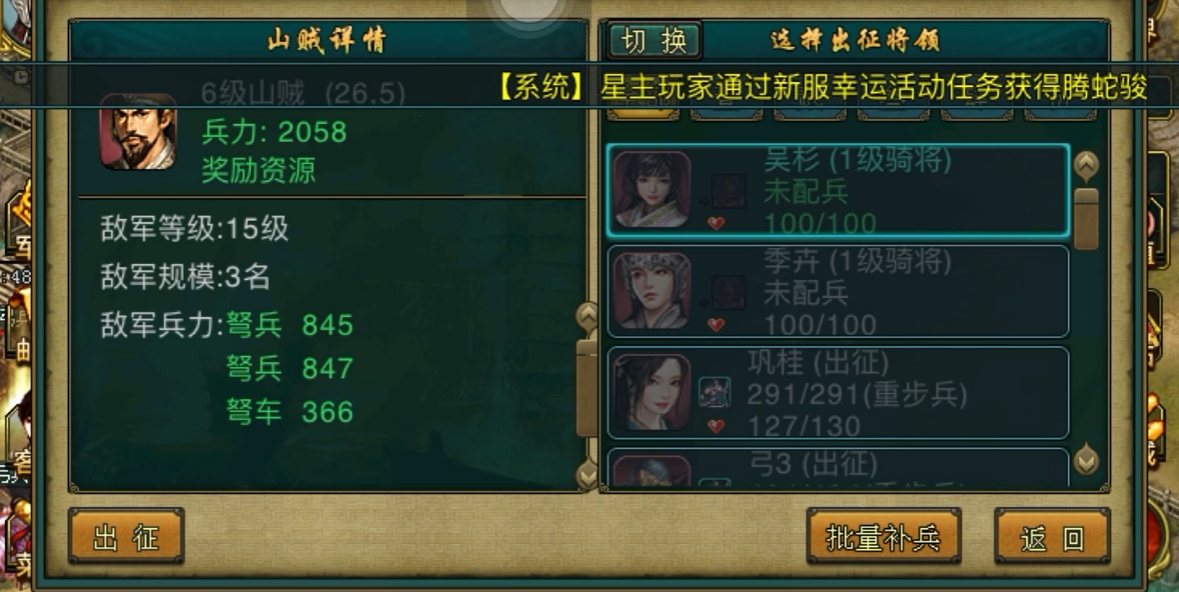Select general 巩桂's portrait
This screenshot has height=592, width=1179.
(x=651, y=393)
